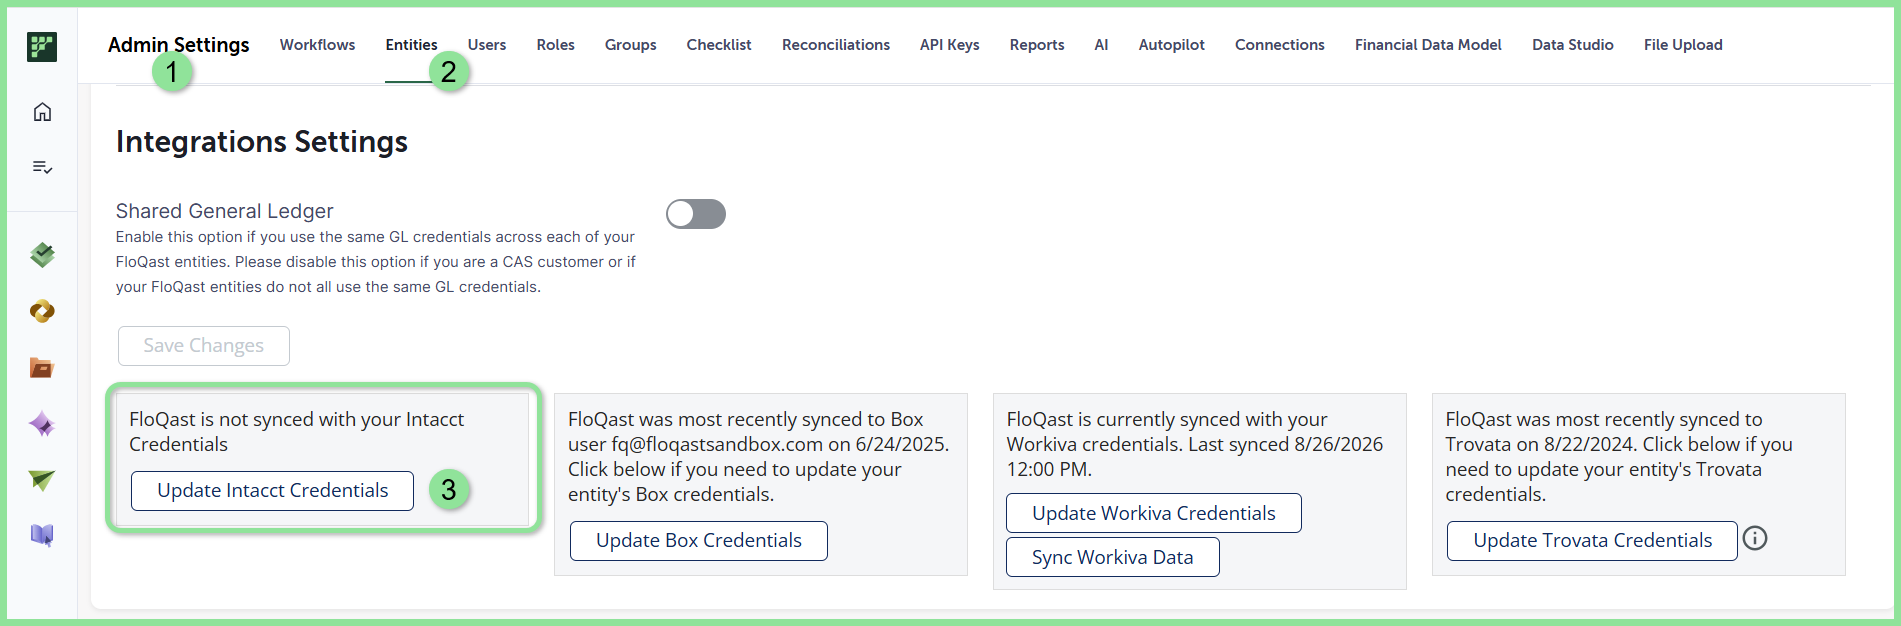Click the green paper plane sidebar icon
The image size is (1901, 626).
point(42,481)
